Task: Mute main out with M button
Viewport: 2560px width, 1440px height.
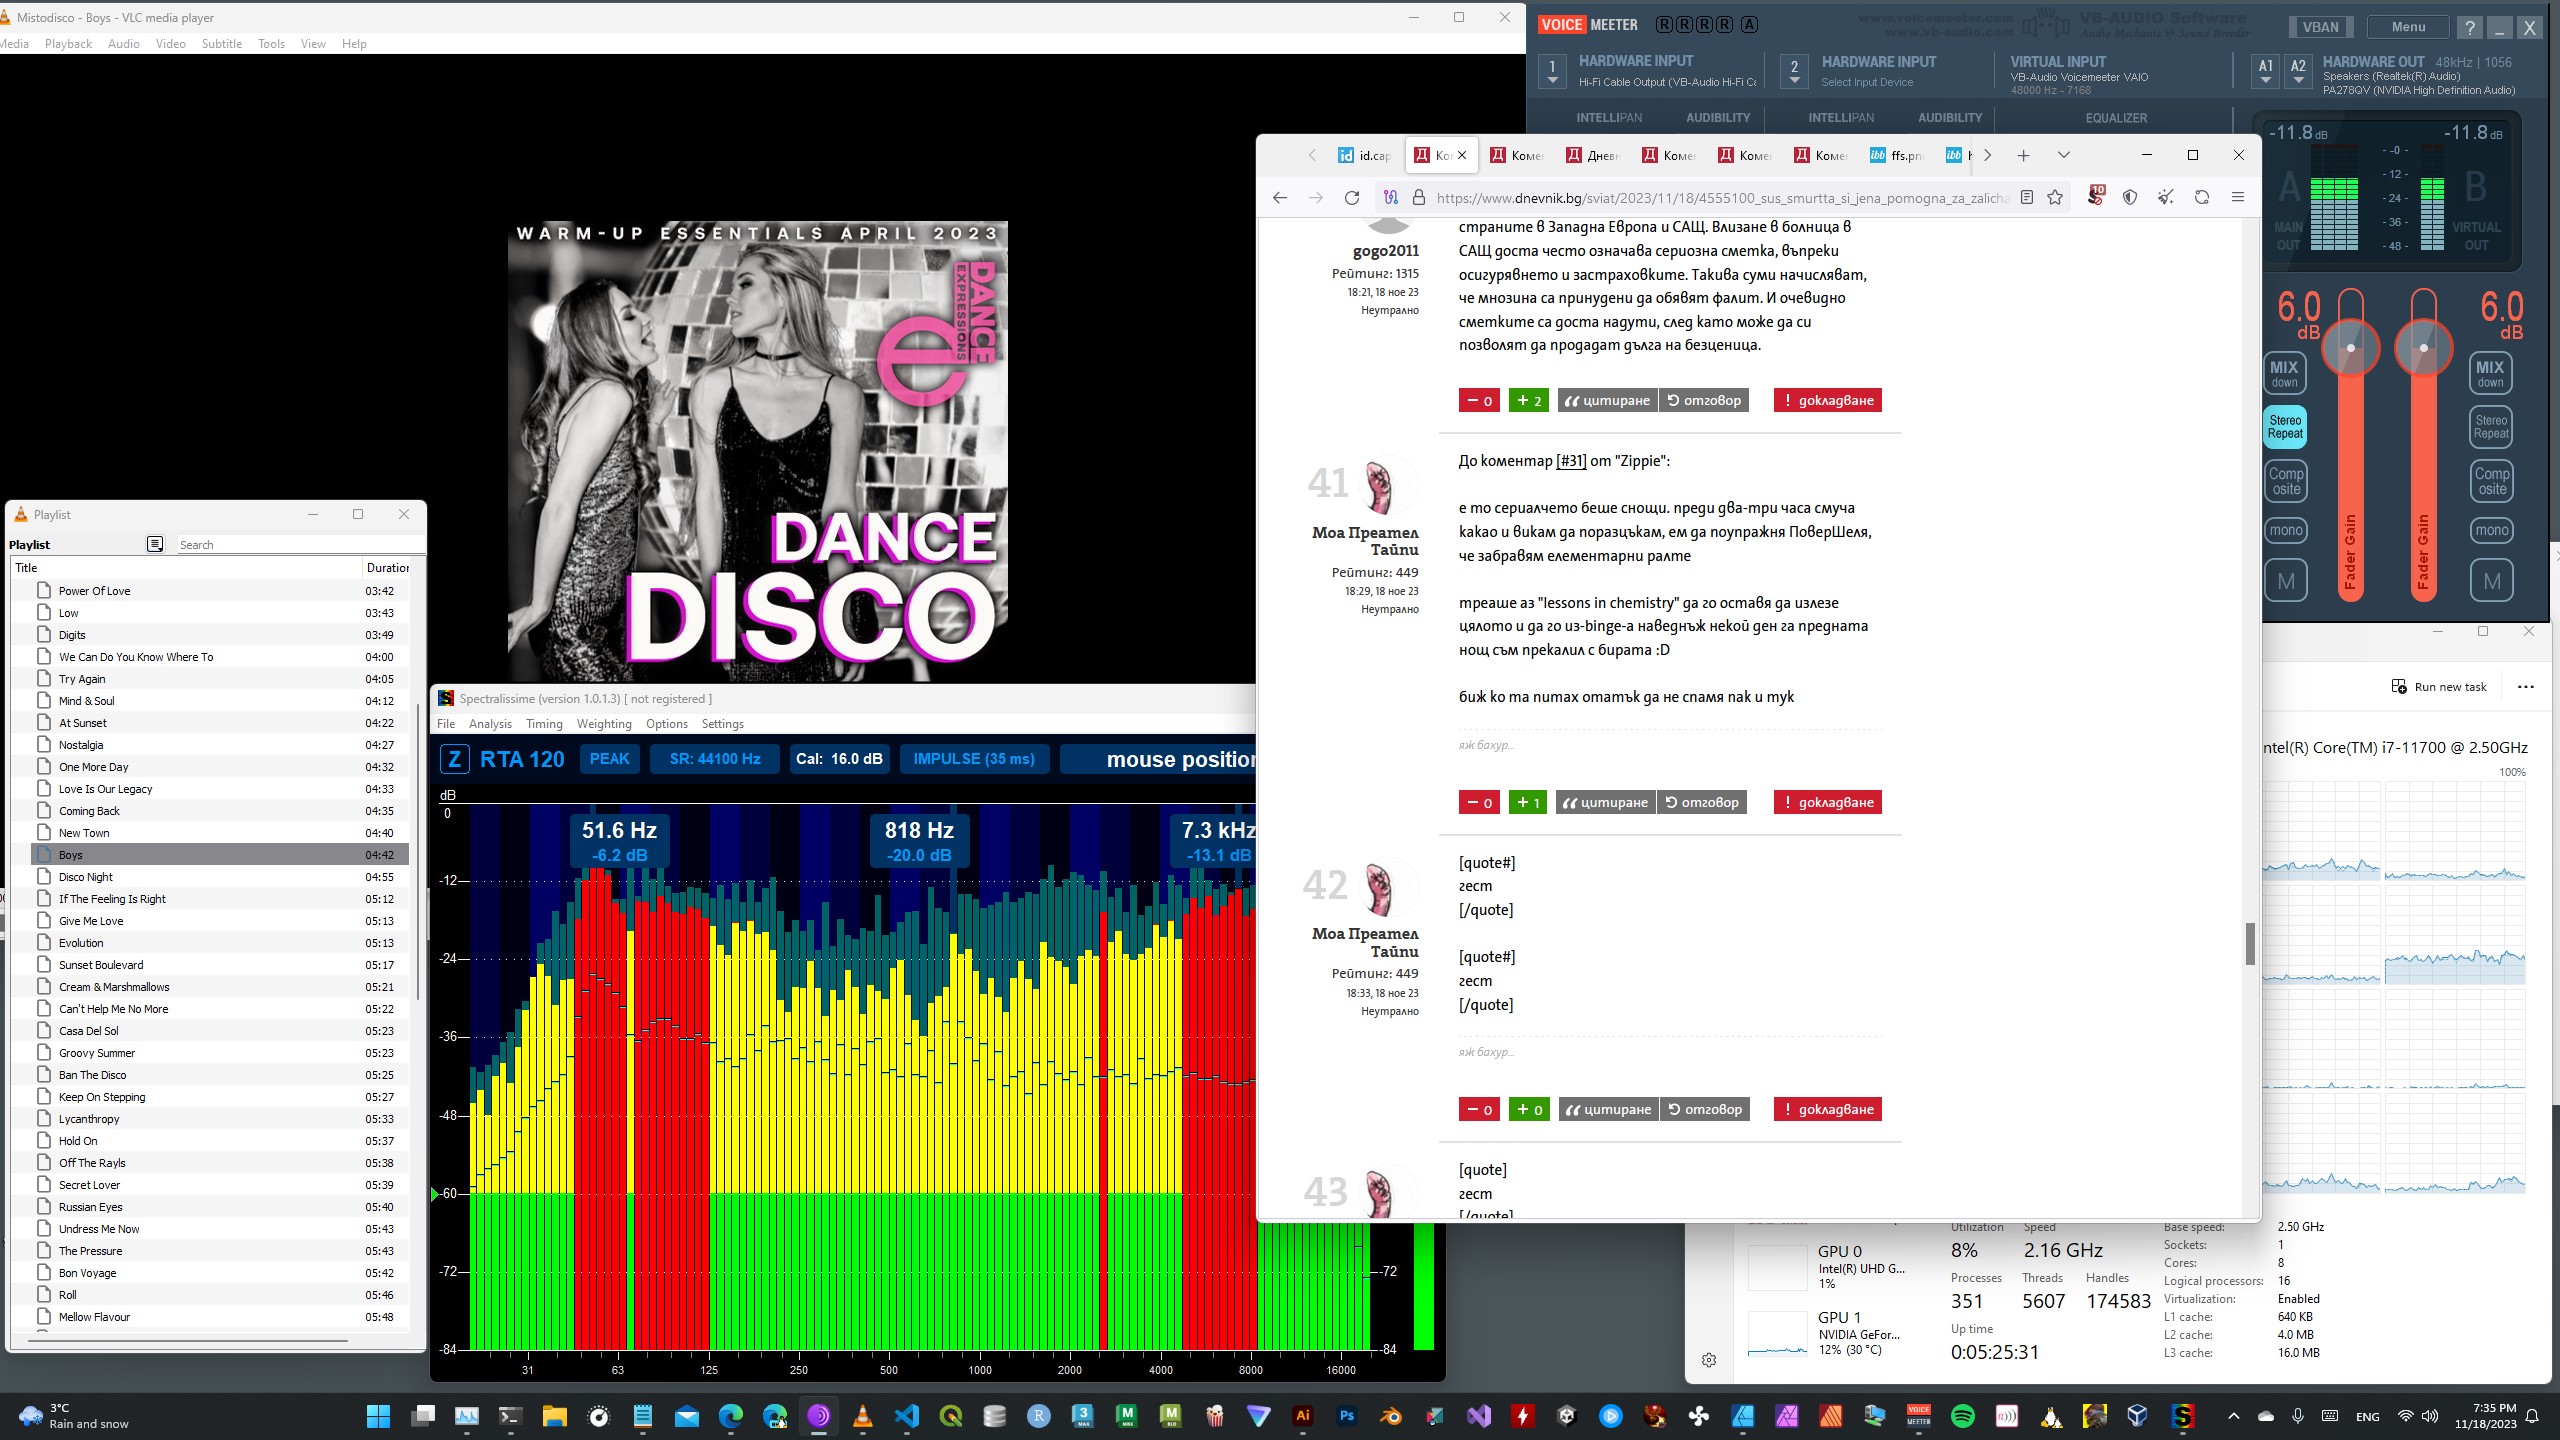Action: point(2286,581)
